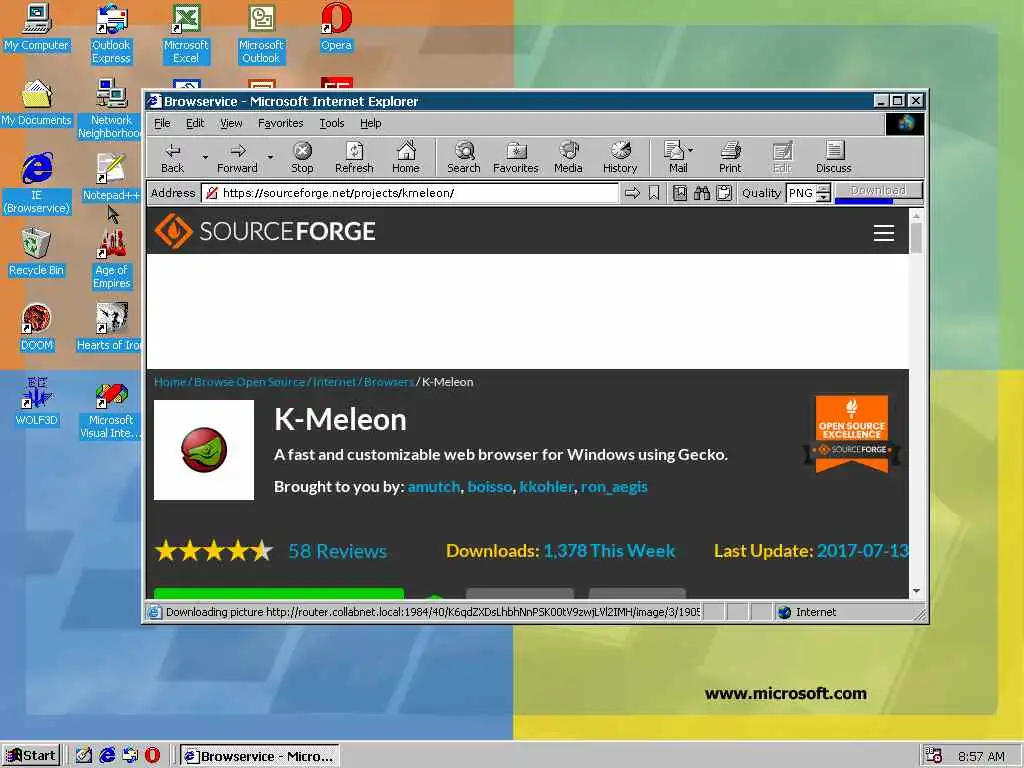Click the address bar URL field
The width and height of the screenshot is (1024, 768).
click(410, 193)
